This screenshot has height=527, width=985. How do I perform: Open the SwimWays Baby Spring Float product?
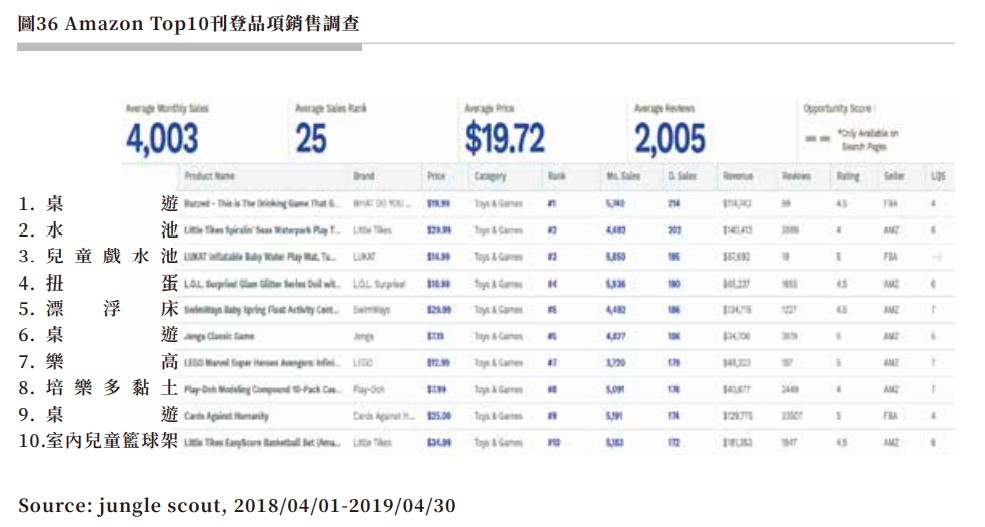coord(261,310)
